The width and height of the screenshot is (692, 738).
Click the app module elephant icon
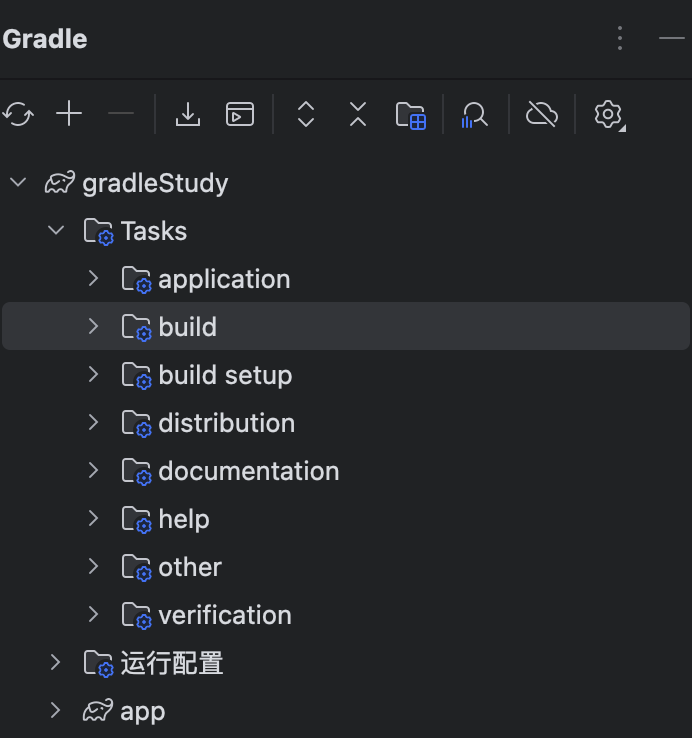point(98,710)
